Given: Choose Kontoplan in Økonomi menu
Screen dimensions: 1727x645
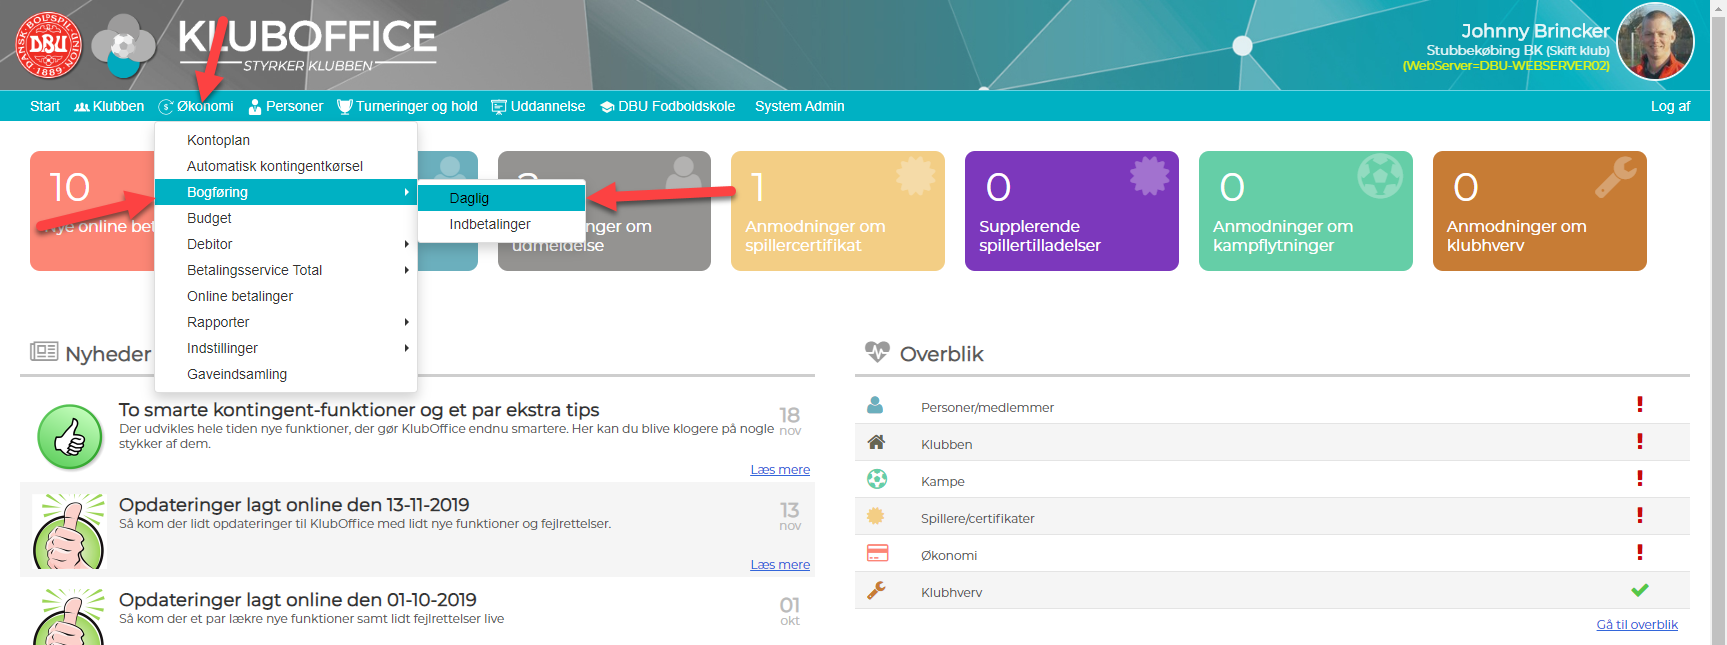Looking at the screenshot, I should (x=218, y=140).
